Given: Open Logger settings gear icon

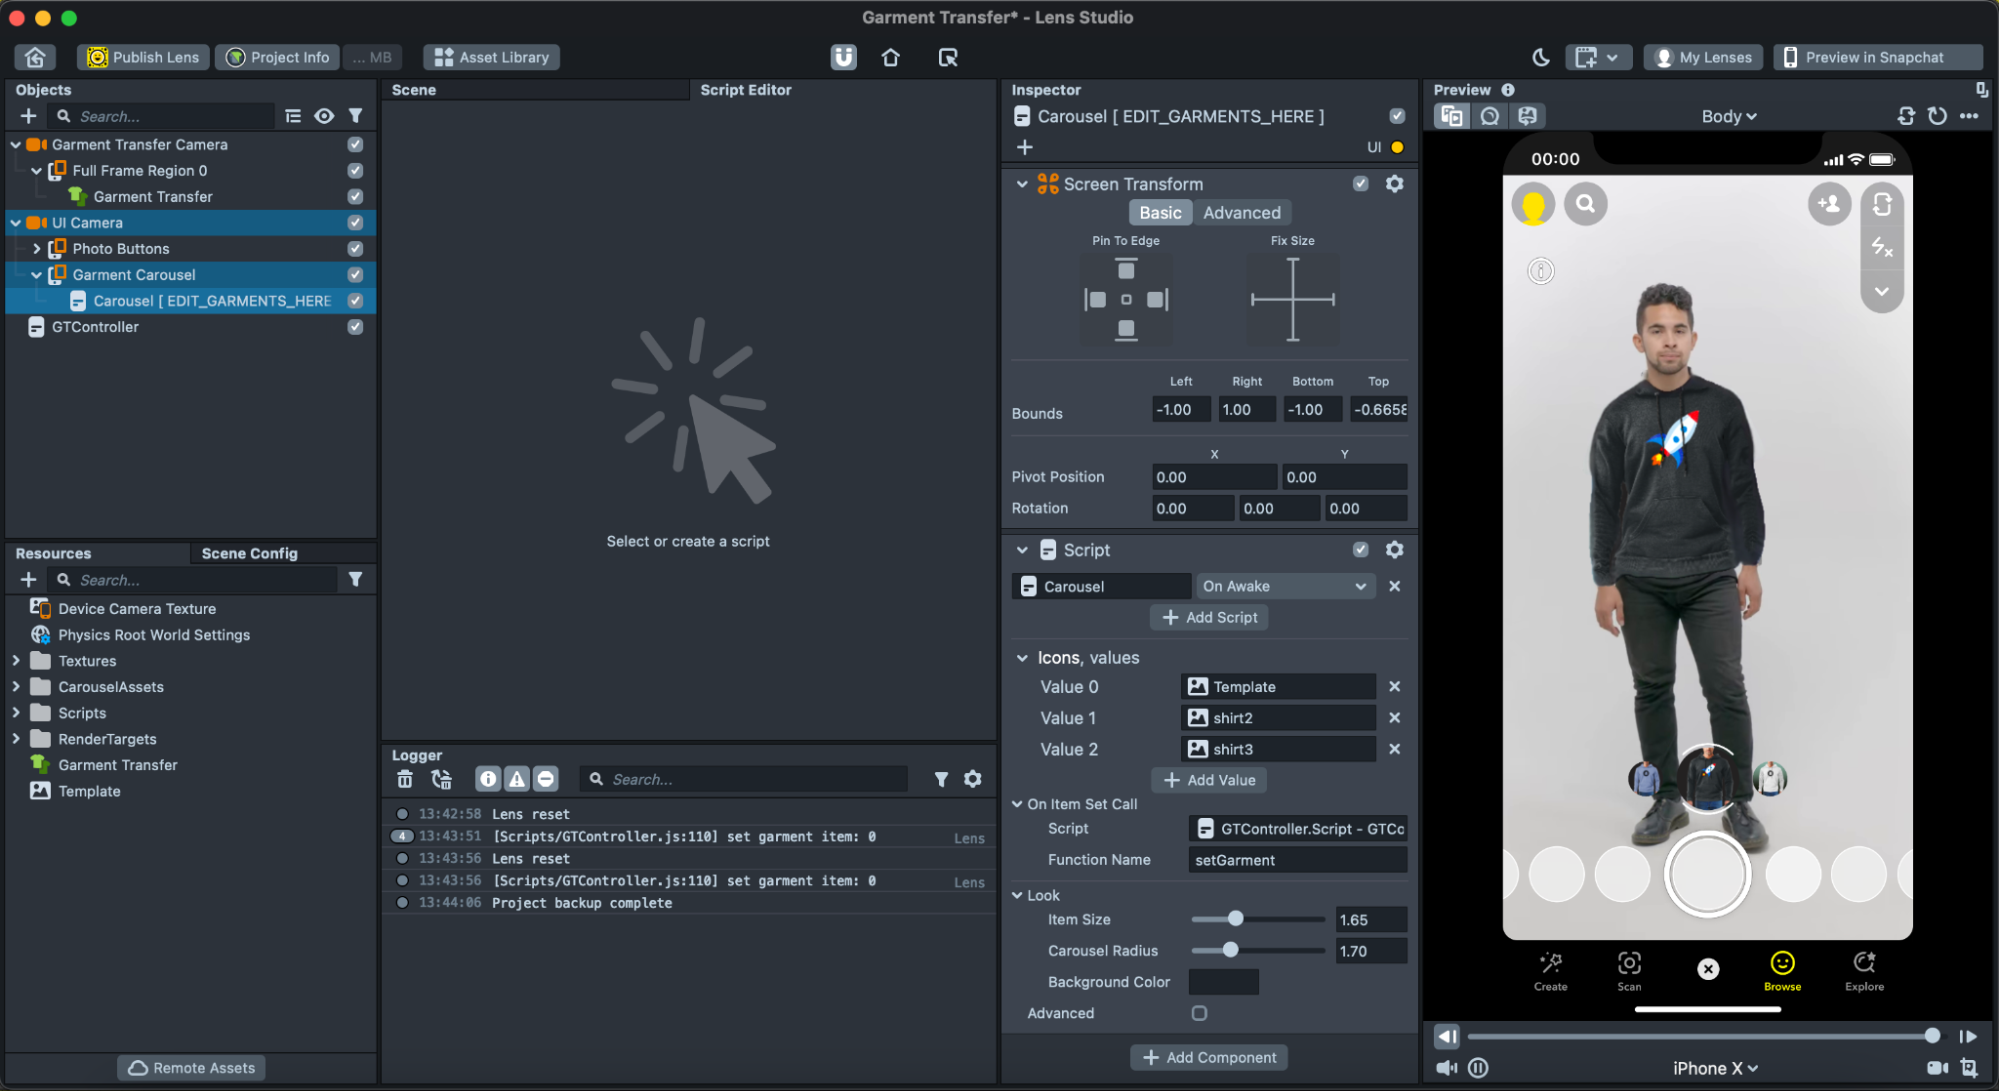Looking at the screenshot, I should 972,779.
